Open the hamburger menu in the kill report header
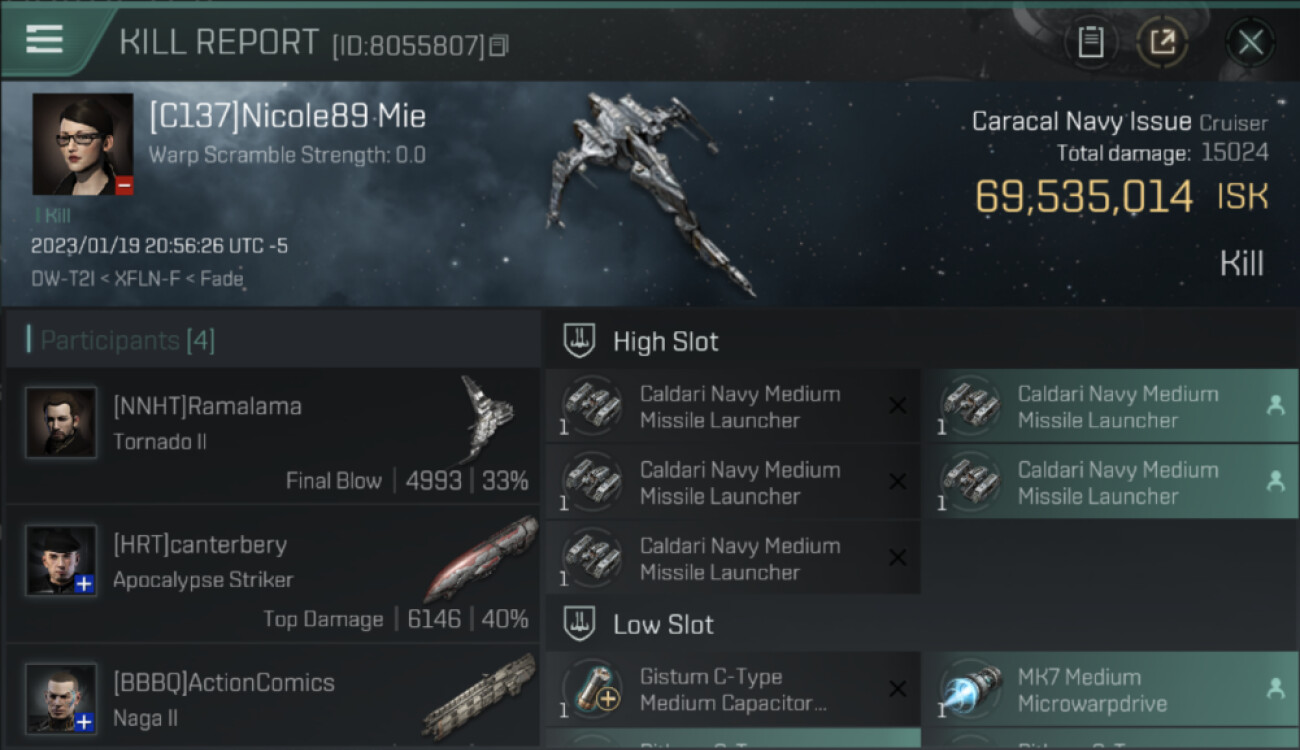The width and height of the screenshot is (1300, 750). (x=44, y=39)
